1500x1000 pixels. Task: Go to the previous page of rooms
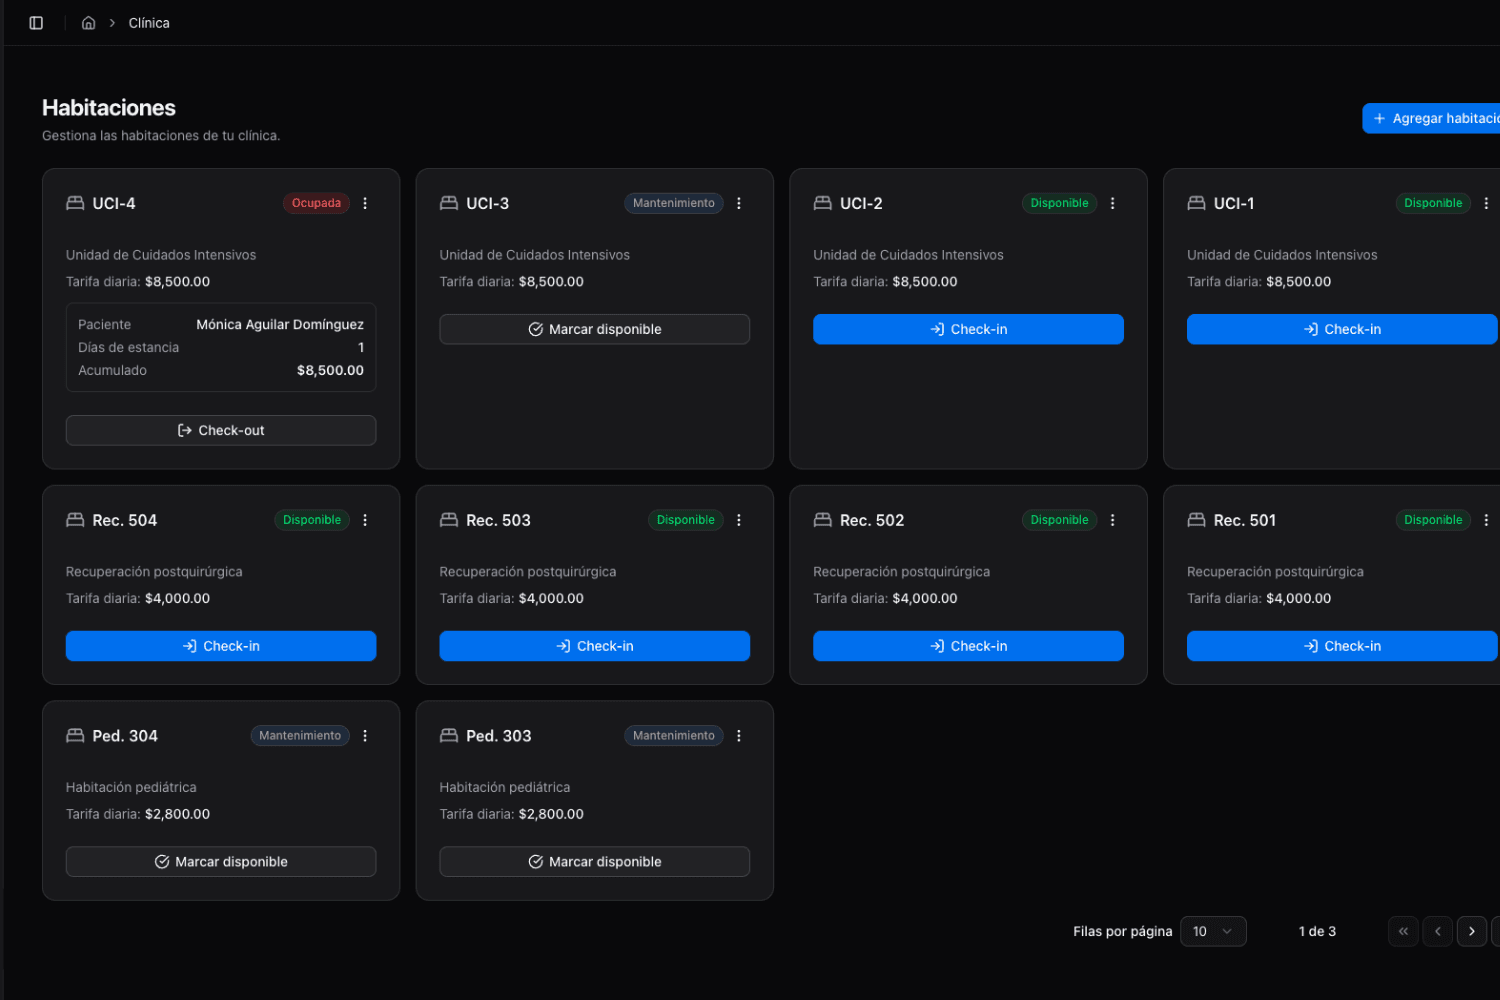click(1437, 931)
